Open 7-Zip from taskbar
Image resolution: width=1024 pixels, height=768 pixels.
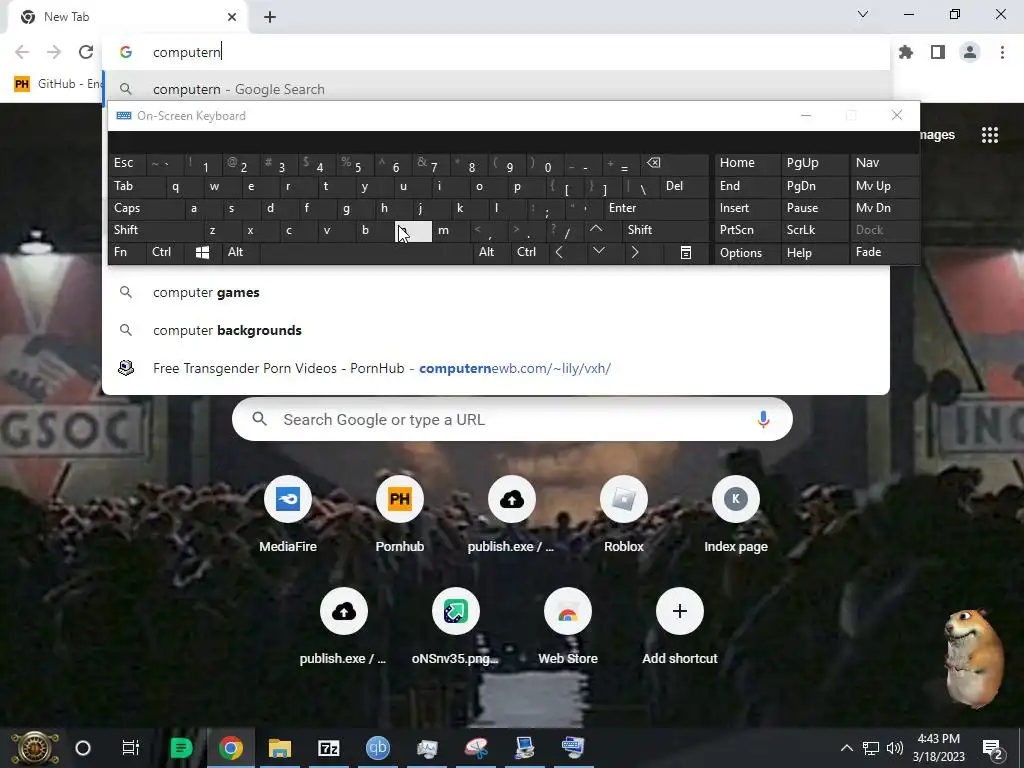pyautogui.click(x=328, y=748)
